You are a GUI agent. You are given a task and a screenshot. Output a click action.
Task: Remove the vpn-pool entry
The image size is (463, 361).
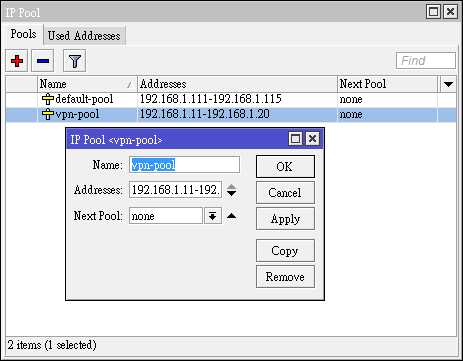[x=285, y=277]
